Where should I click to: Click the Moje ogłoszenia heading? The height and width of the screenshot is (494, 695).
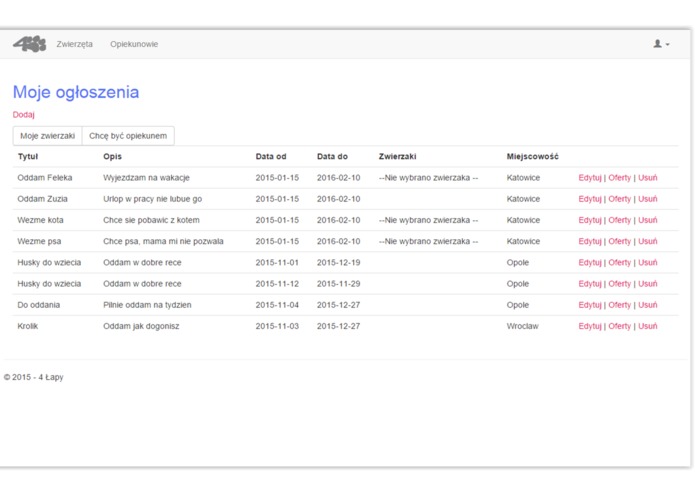click(x=76, y=92)
